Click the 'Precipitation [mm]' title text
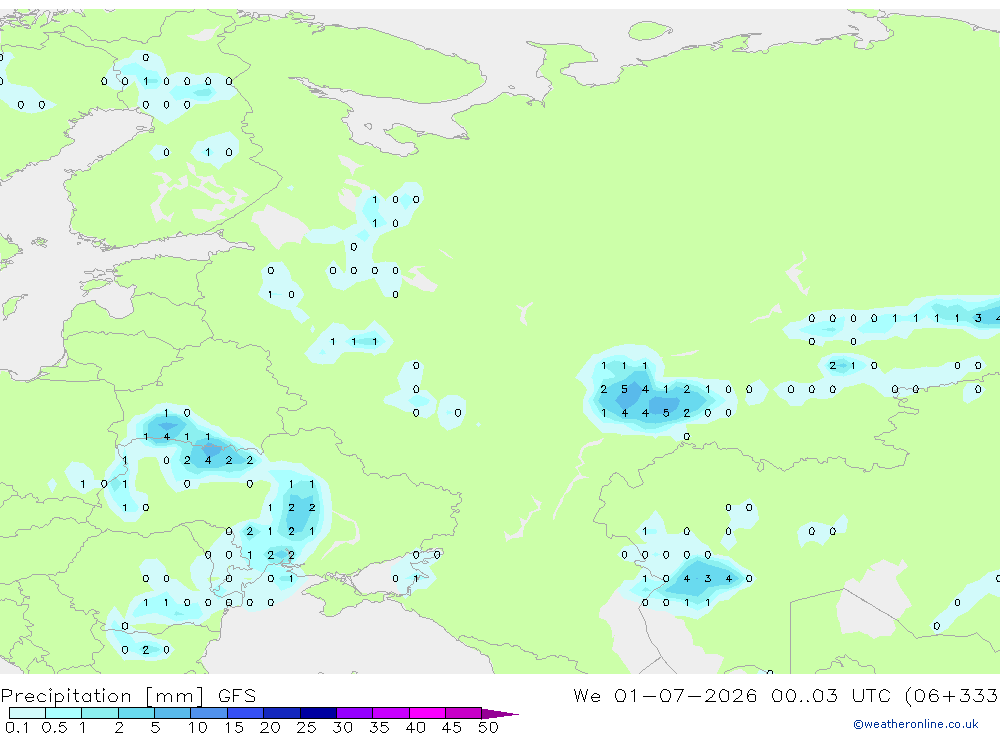 pyautogui.click(x=102, y=695)
